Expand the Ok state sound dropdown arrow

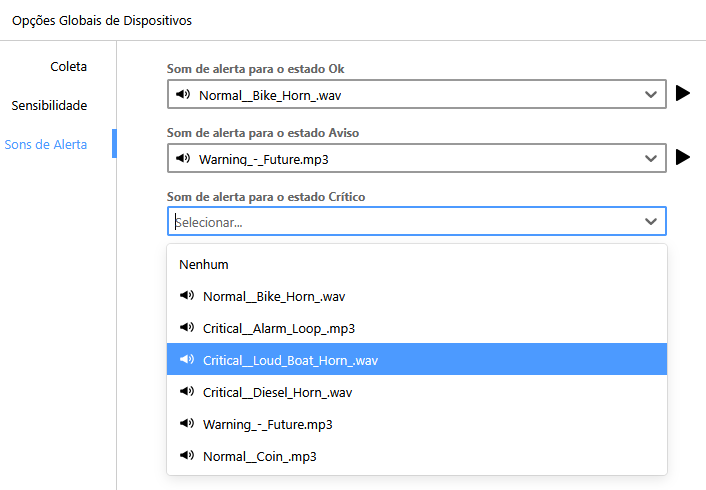pos(651,95)
